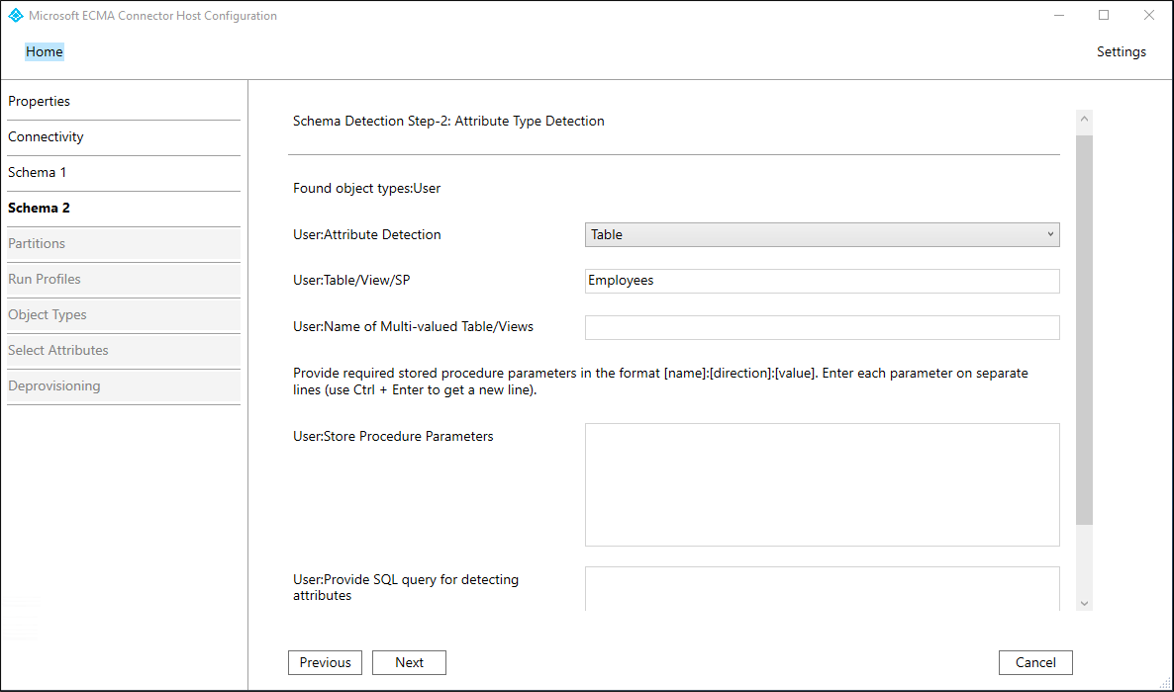Select the Schema 2 section
The image size is (1174, 692).
(38, 208)
